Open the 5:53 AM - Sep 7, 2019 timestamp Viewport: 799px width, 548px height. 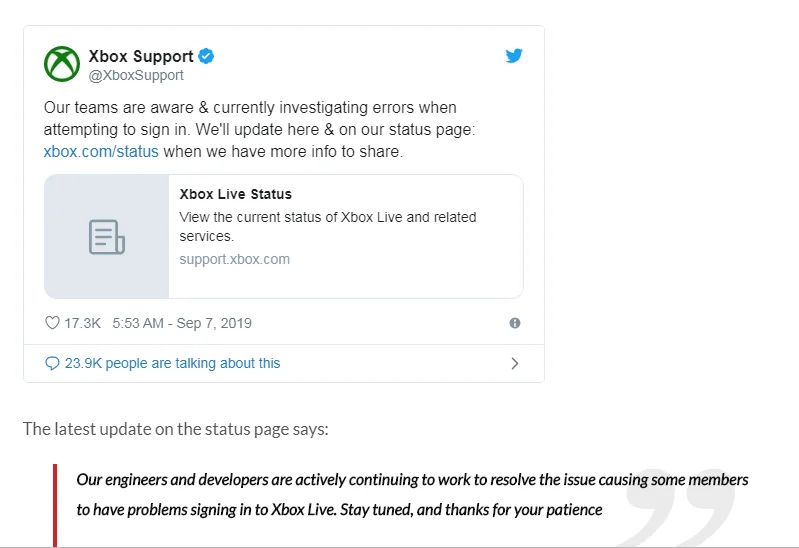[182, 323]
